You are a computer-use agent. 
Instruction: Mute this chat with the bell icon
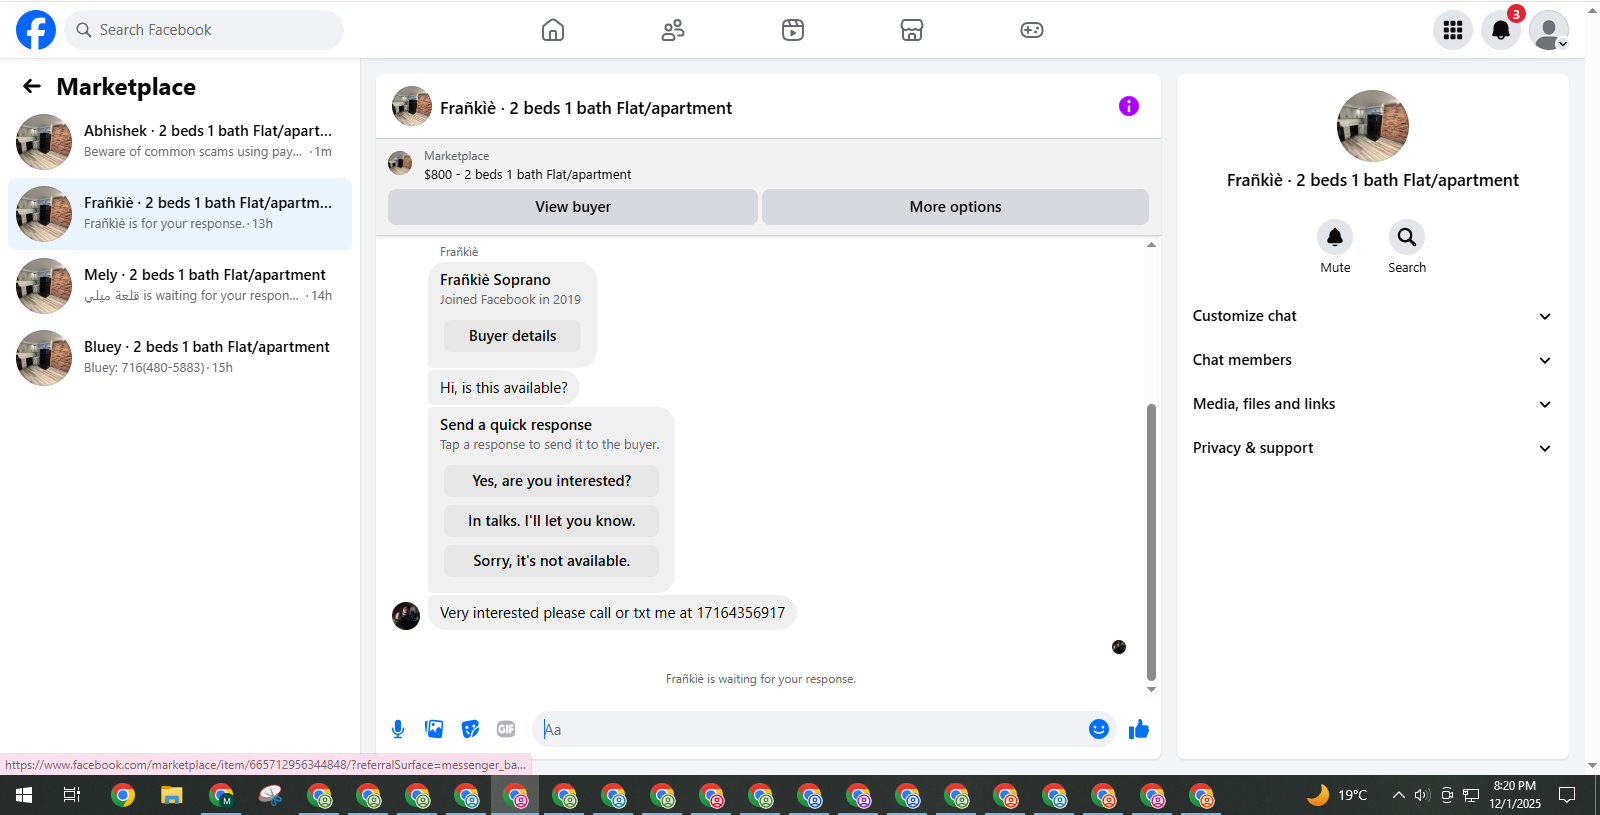pyautogui.click(x=1335, y=237)
